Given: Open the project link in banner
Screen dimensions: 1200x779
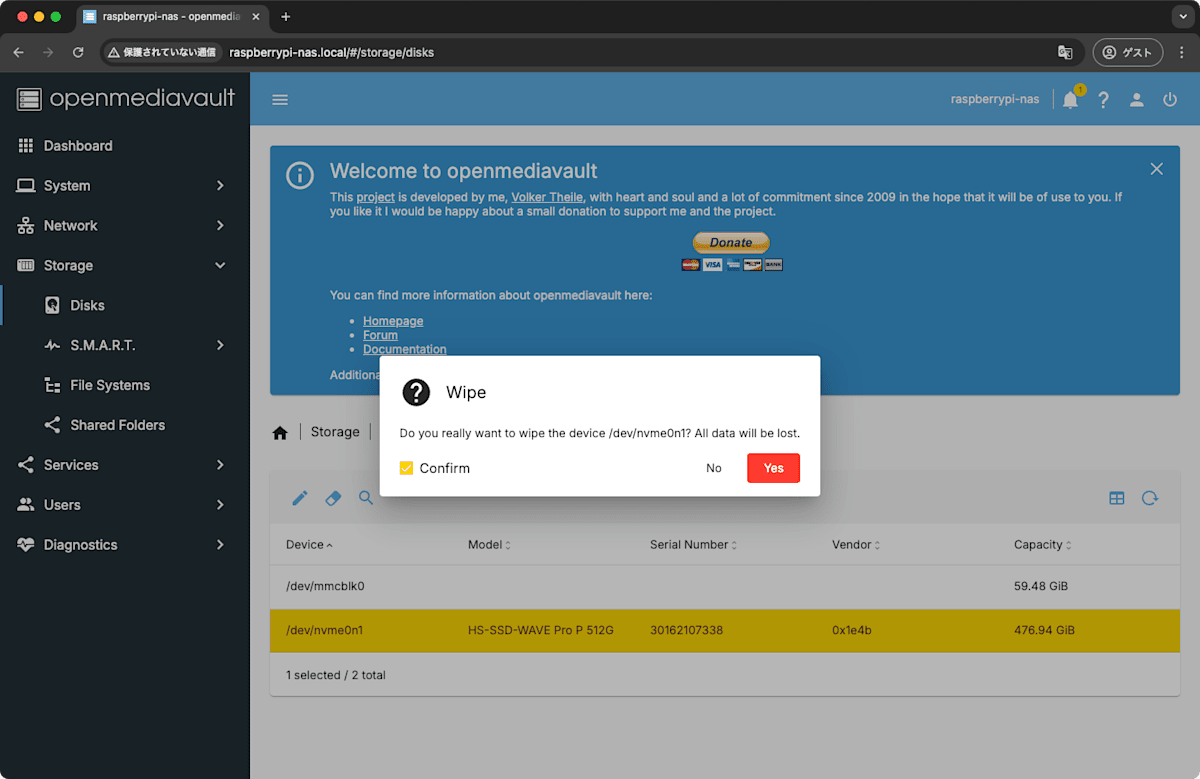Looking at the screenshot, I should [x=376, y=197].
